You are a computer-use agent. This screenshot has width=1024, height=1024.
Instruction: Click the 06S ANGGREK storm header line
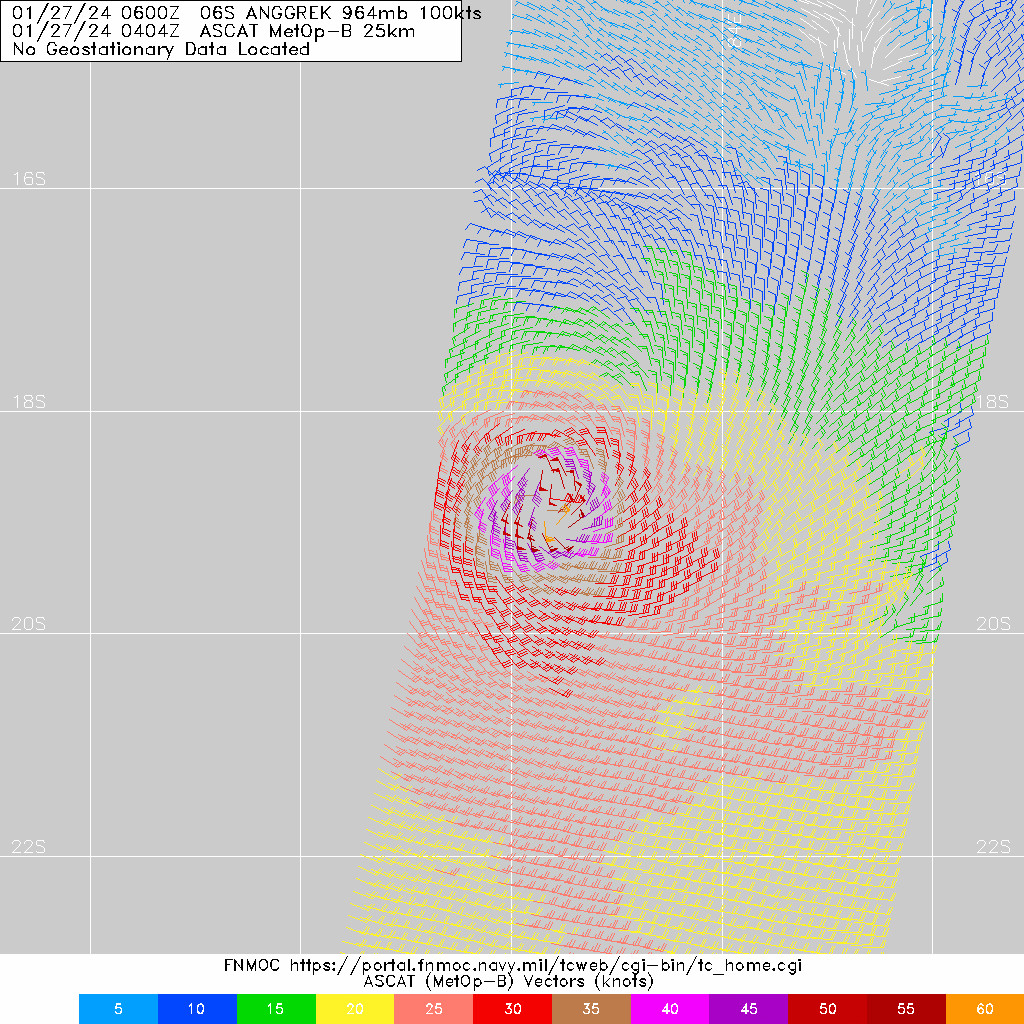(x=246, y=13)
